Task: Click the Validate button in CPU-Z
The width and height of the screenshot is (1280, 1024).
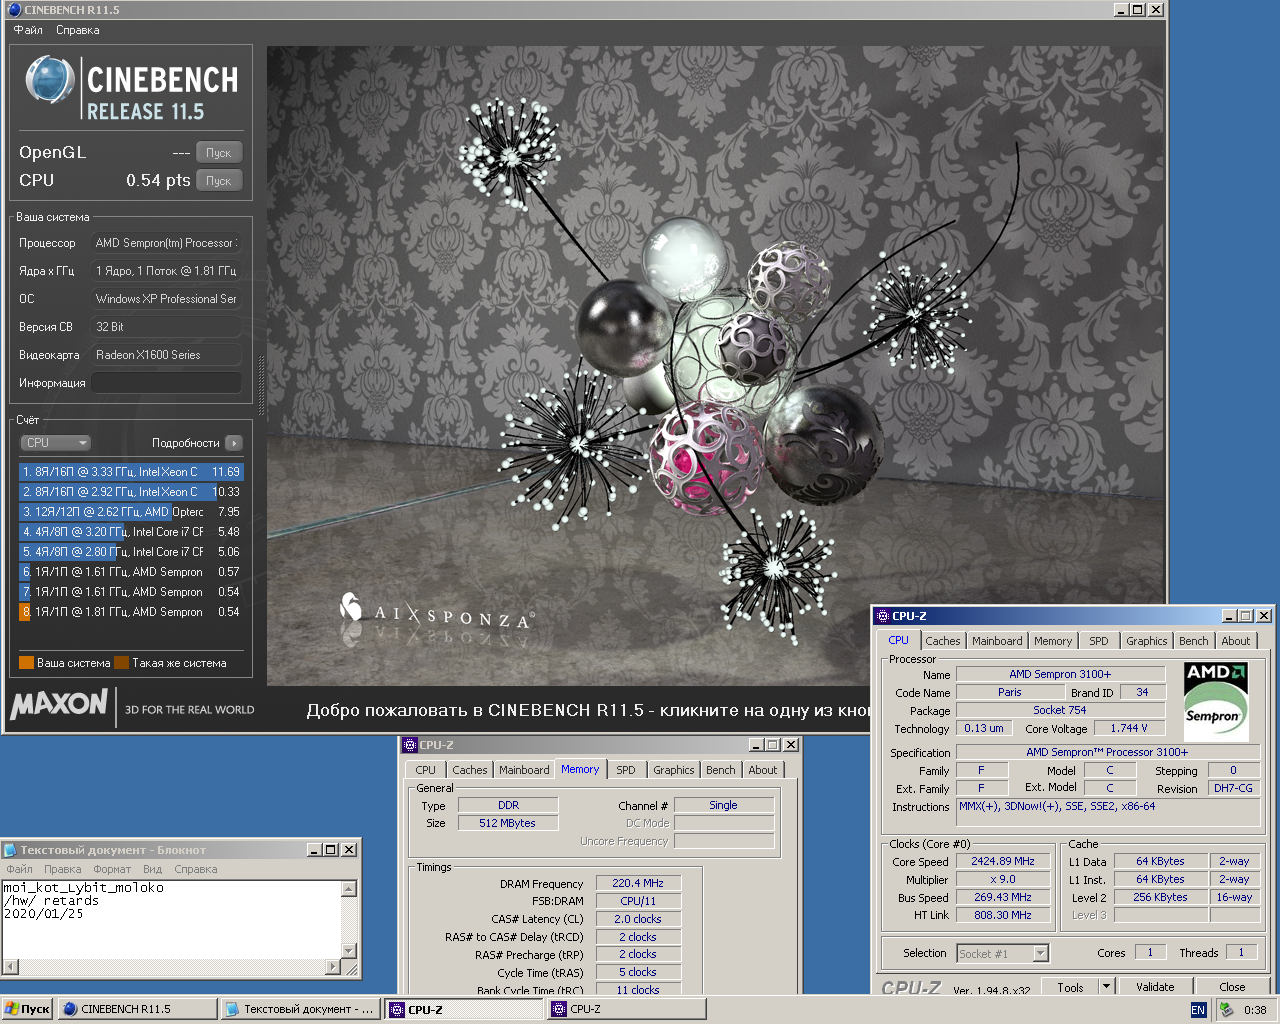Action: tap(1155, 987)
